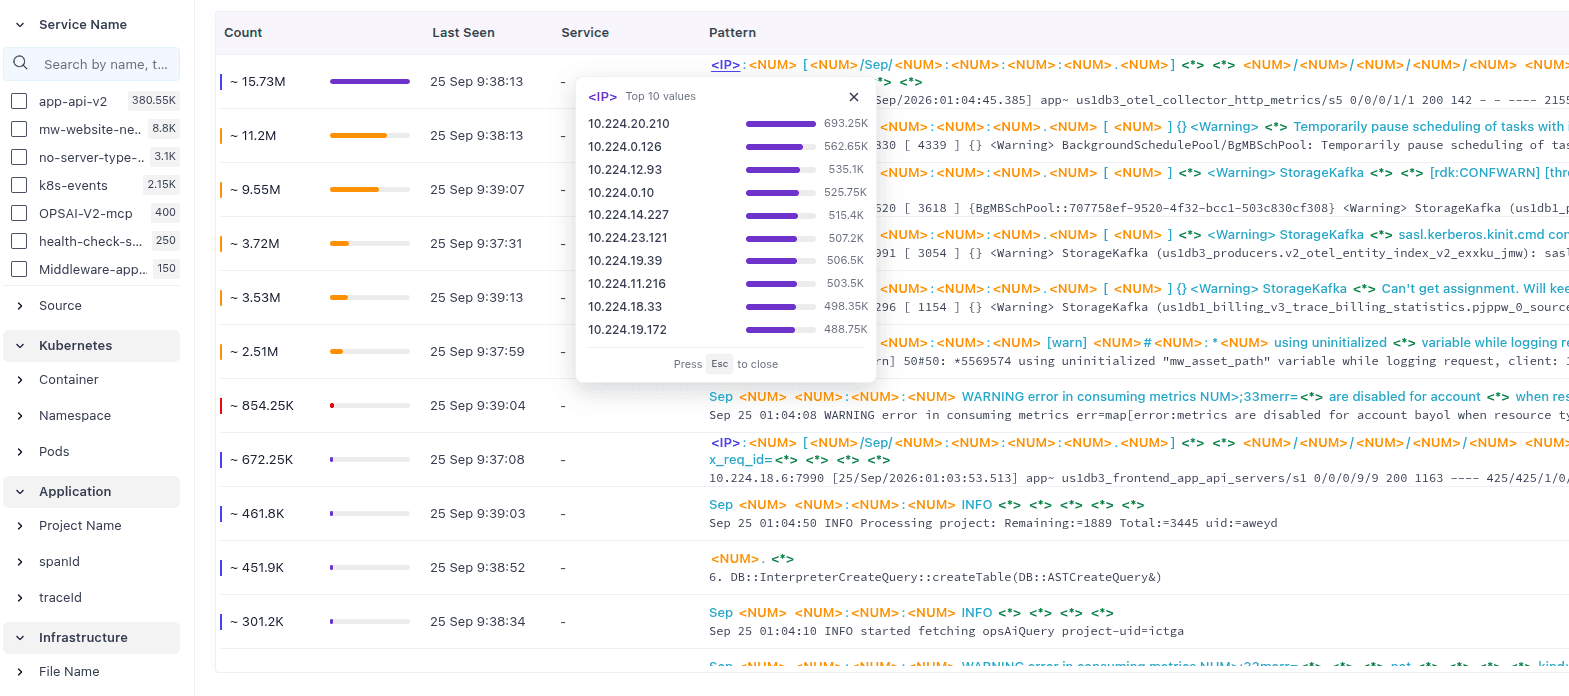The image size is (1569, 696).
Task: Select the Middleware-app.. checkbox
Action: 18,269
